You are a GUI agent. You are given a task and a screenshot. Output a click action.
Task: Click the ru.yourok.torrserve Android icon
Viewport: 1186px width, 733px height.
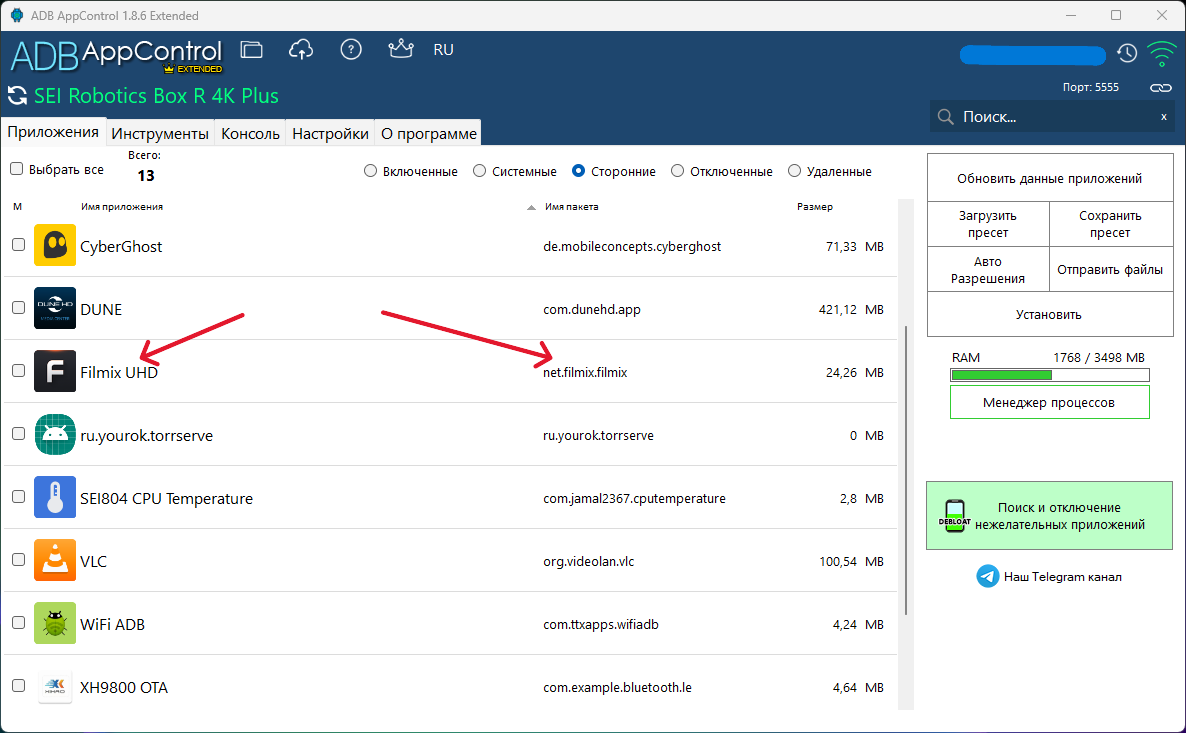tap(55, 434)
